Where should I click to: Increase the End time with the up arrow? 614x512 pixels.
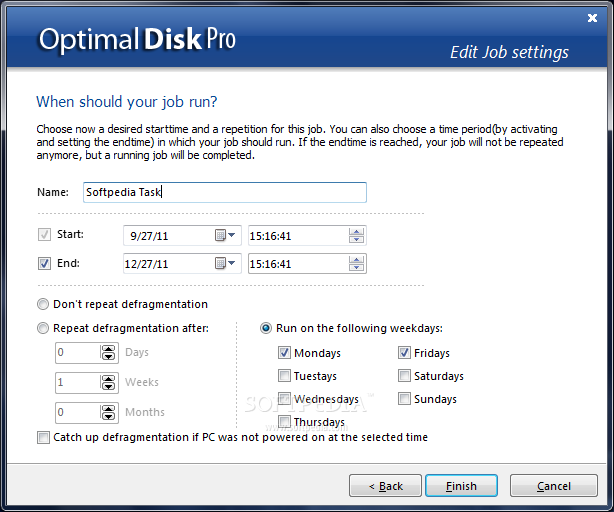[x=356, y=260]
